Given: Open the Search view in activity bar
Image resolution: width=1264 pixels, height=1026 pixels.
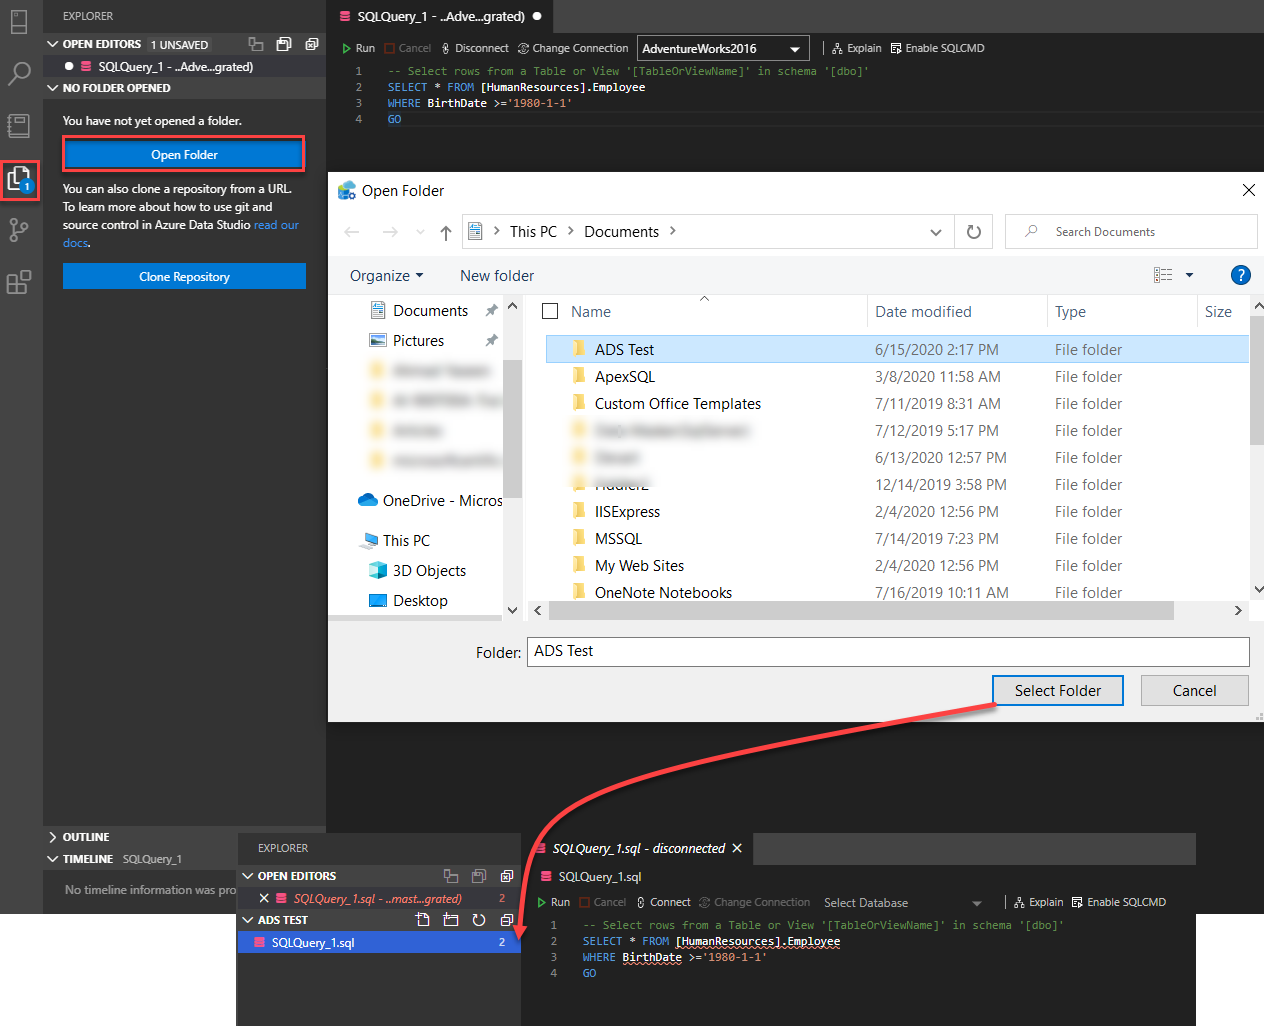Looking at the screenshot, I should [x=18, y=73].
